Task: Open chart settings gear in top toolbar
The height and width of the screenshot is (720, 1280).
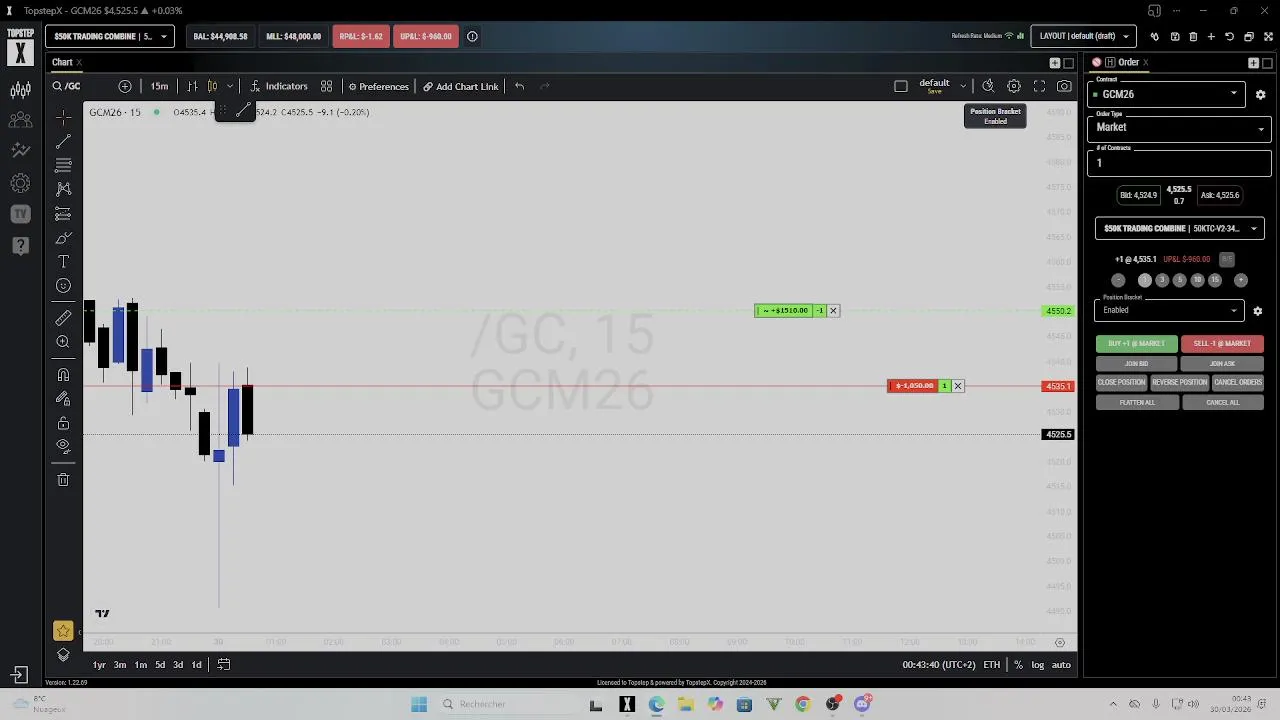Action: 1014,86
